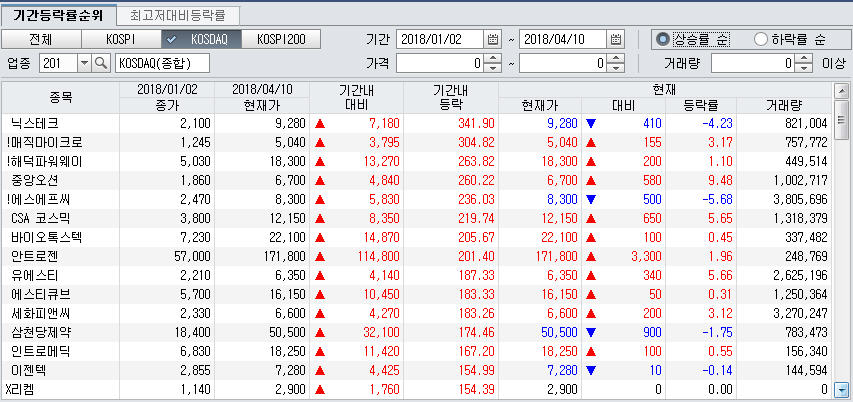Choose the KOSPI200 market button
Viewport: 853px width, 402px height.
click(x=281, y=39)
